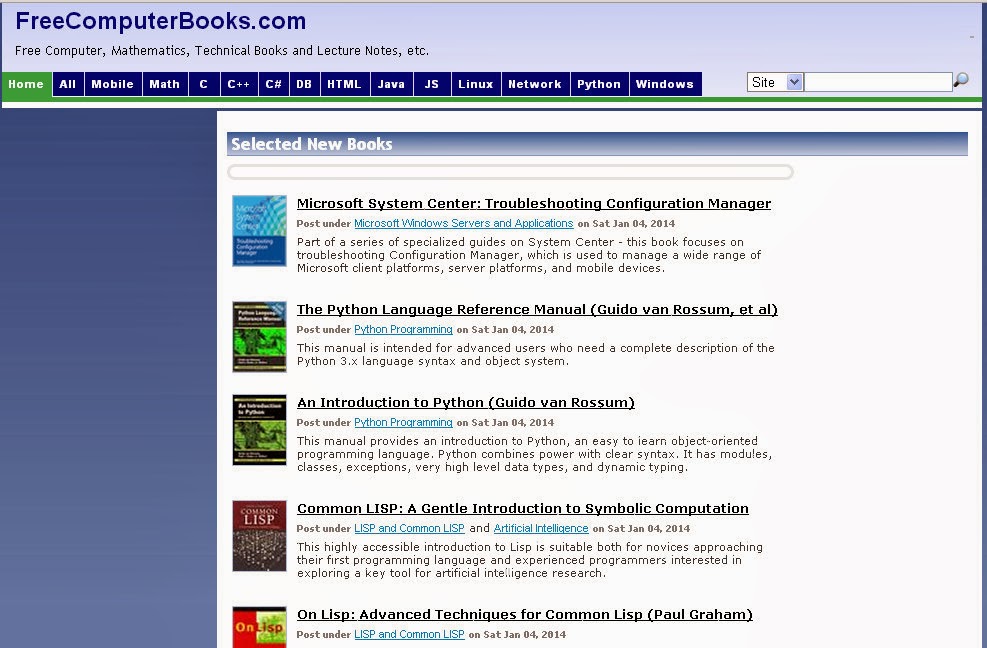Open the Linux category tab

[476, 84]
